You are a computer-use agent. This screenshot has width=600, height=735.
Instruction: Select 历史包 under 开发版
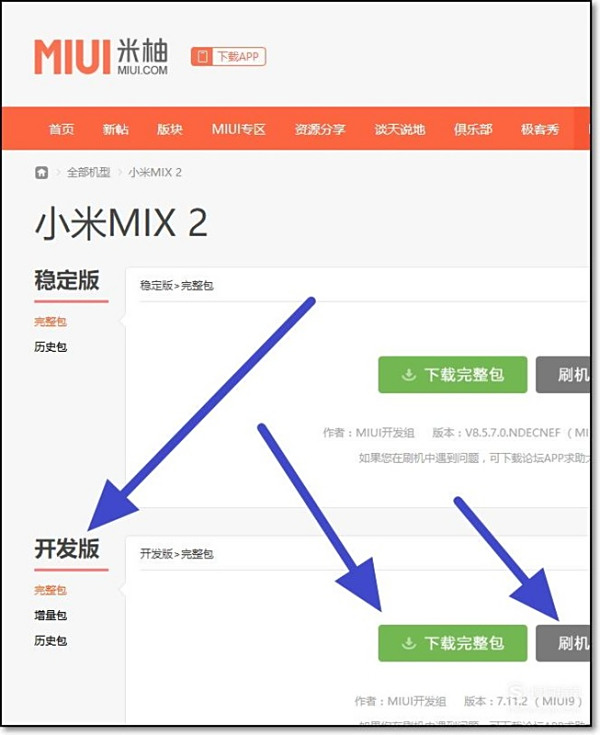click(x=50, y=641)
